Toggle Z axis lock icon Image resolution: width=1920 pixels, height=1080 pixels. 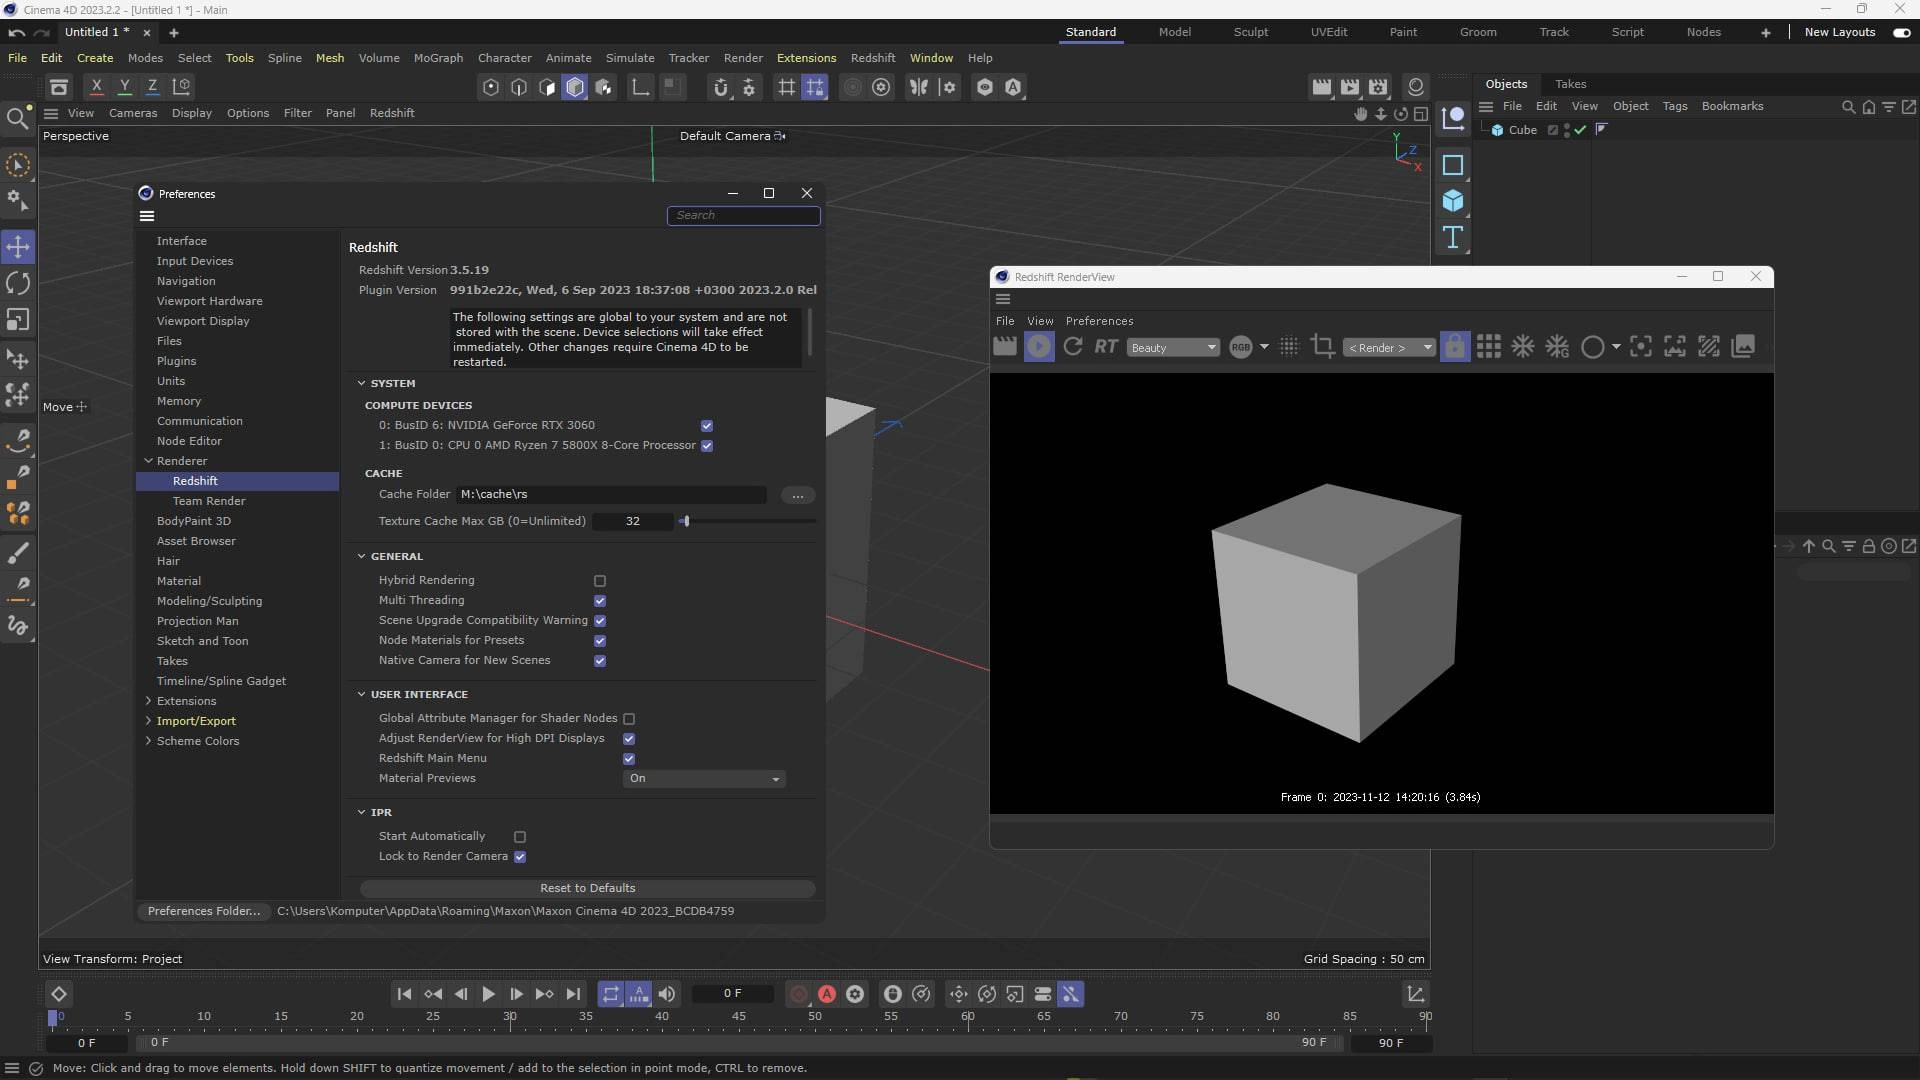click(152, 87)
